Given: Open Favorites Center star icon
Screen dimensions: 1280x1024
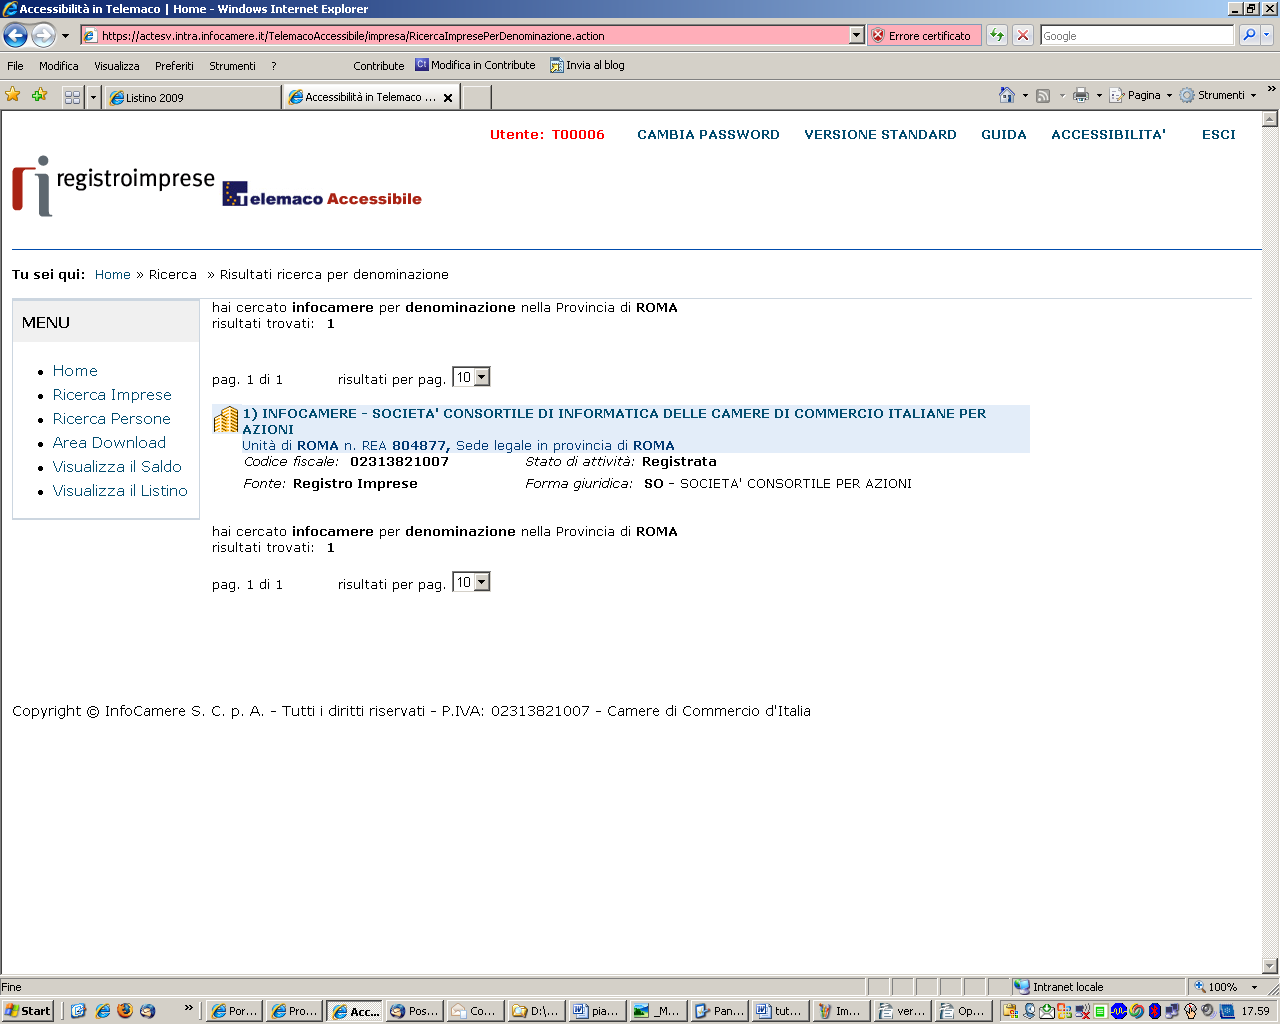Looking at the screenshot, I should tap(13, 95).
